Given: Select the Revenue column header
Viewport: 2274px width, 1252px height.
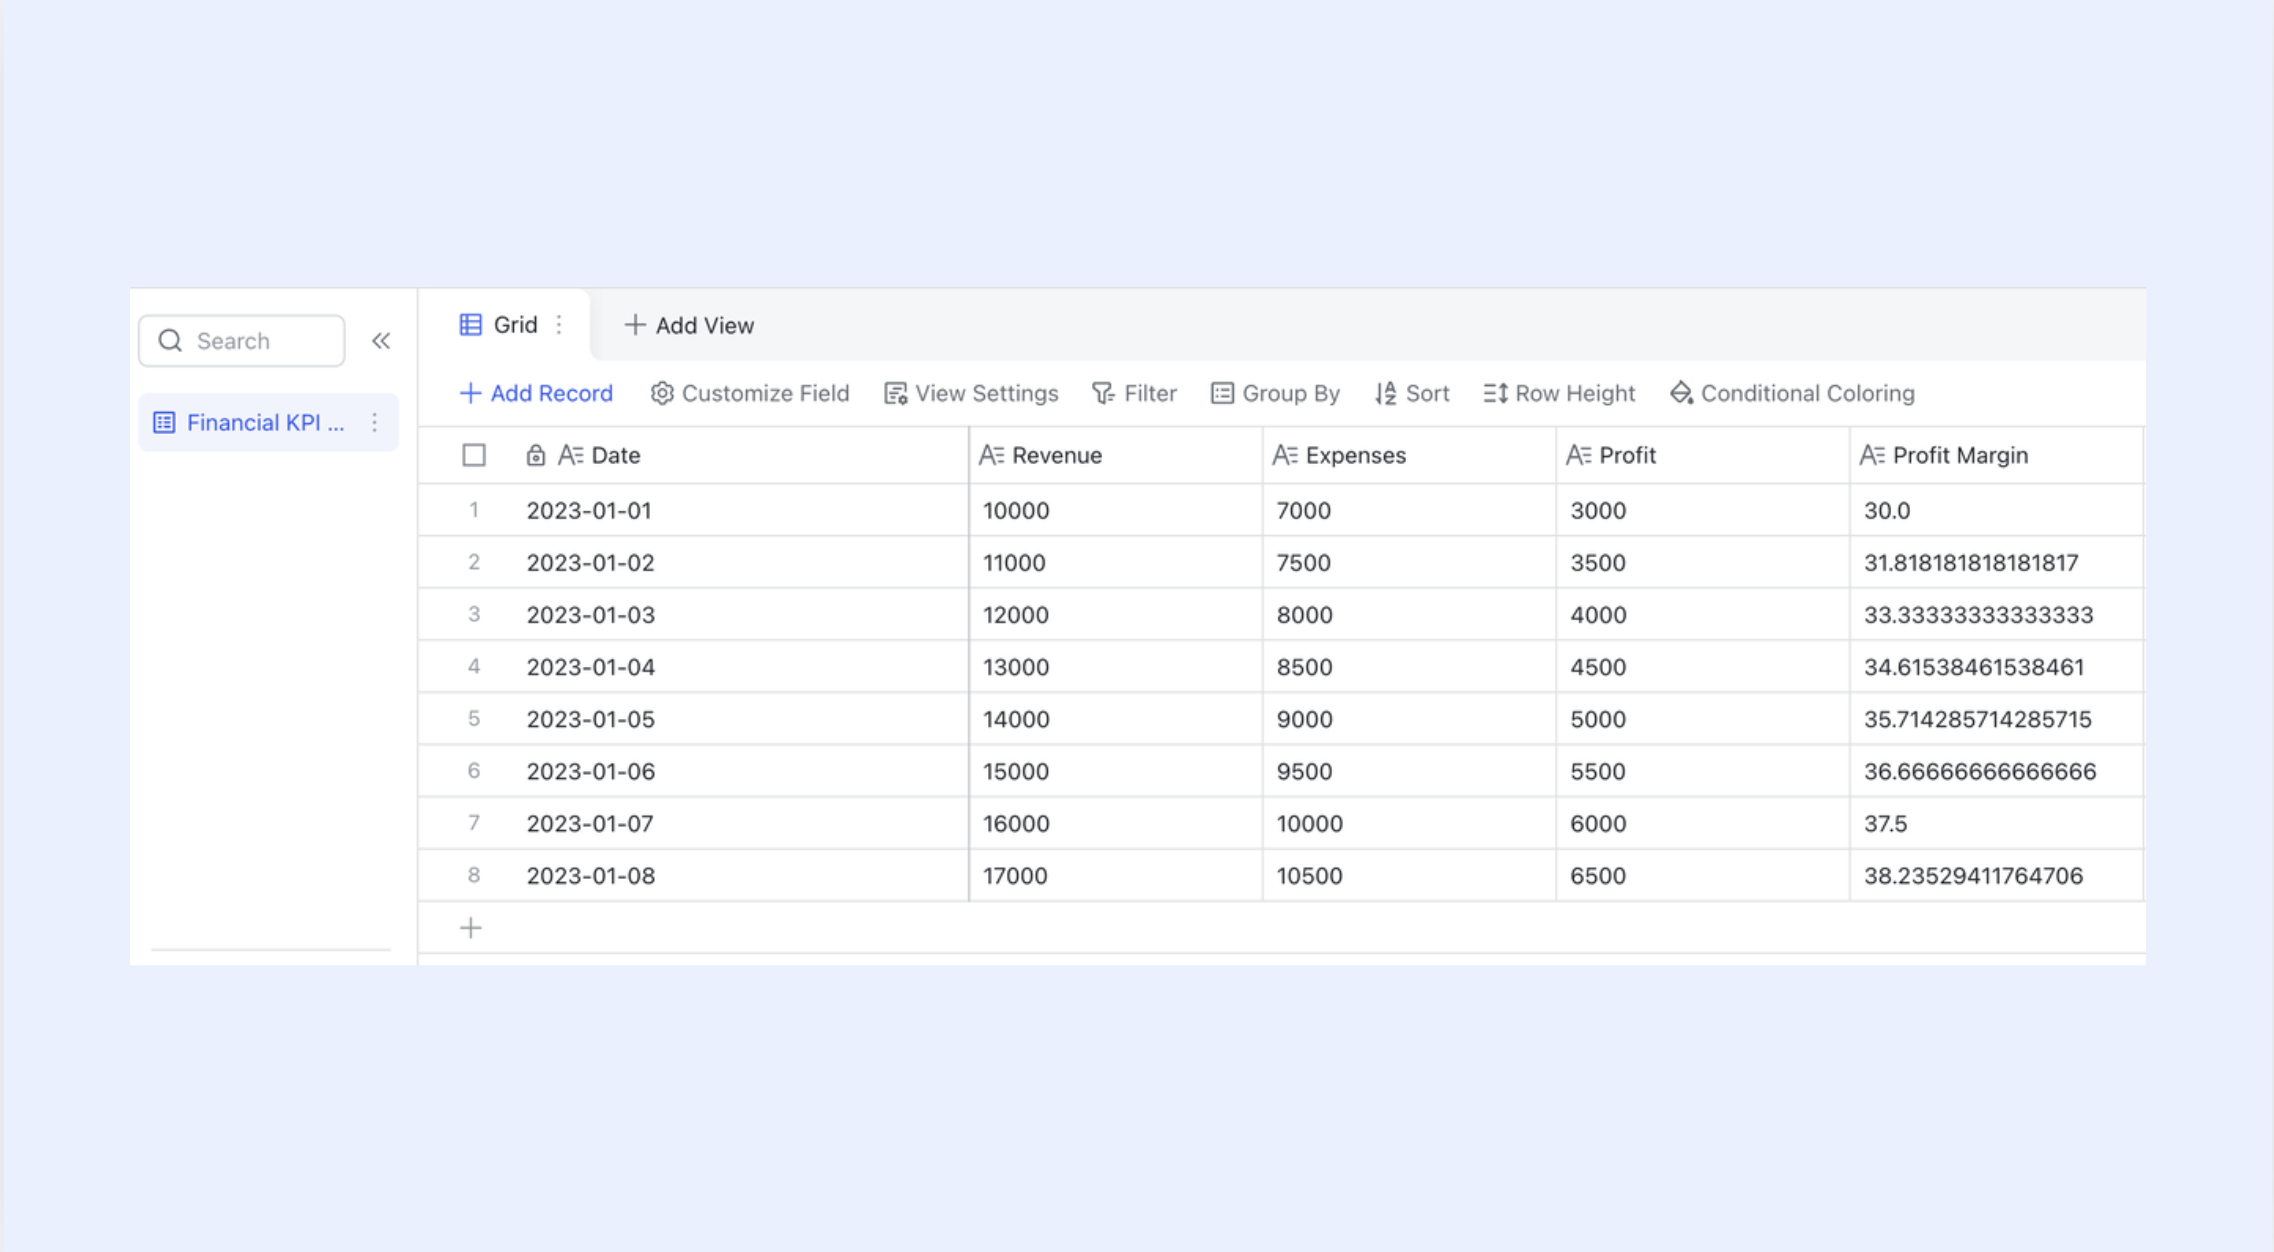Looking at the screenshot, I should (1116, 455).
